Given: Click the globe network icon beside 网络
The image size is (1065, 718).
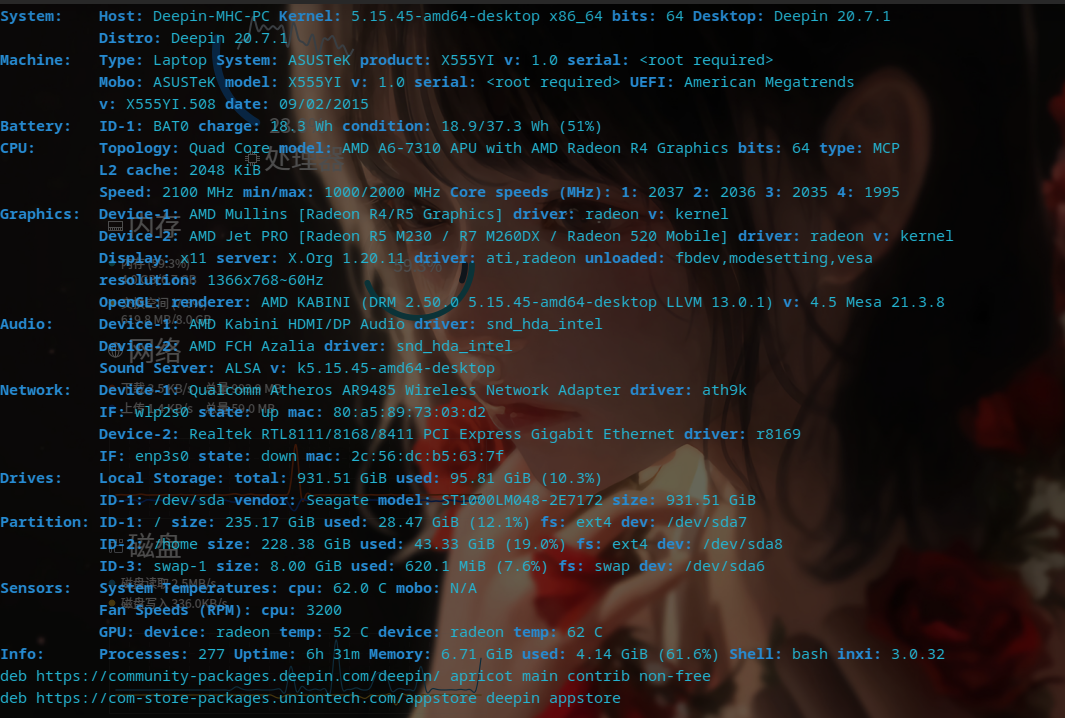Looking at the screenshot, I should coord(115,351).
